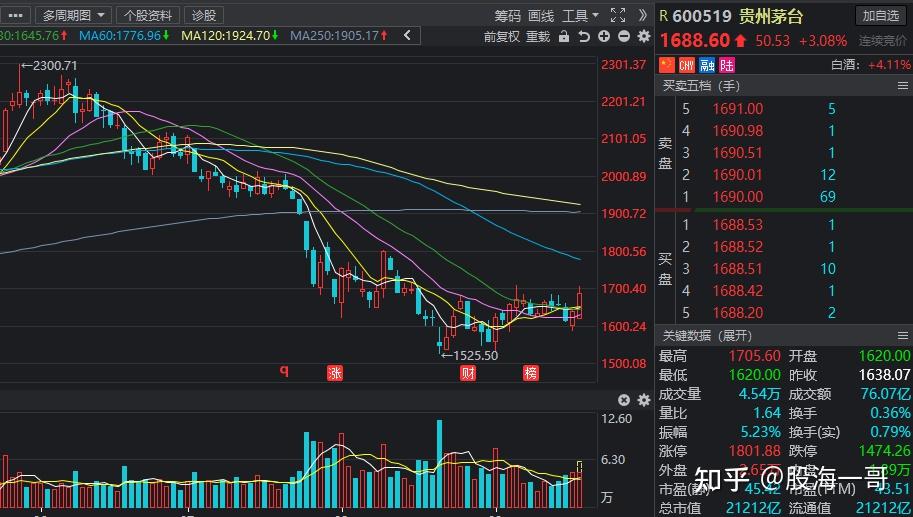Click the undo arrow icon beside the lock
Screen dimensions: 913x517
click(584, 36)
